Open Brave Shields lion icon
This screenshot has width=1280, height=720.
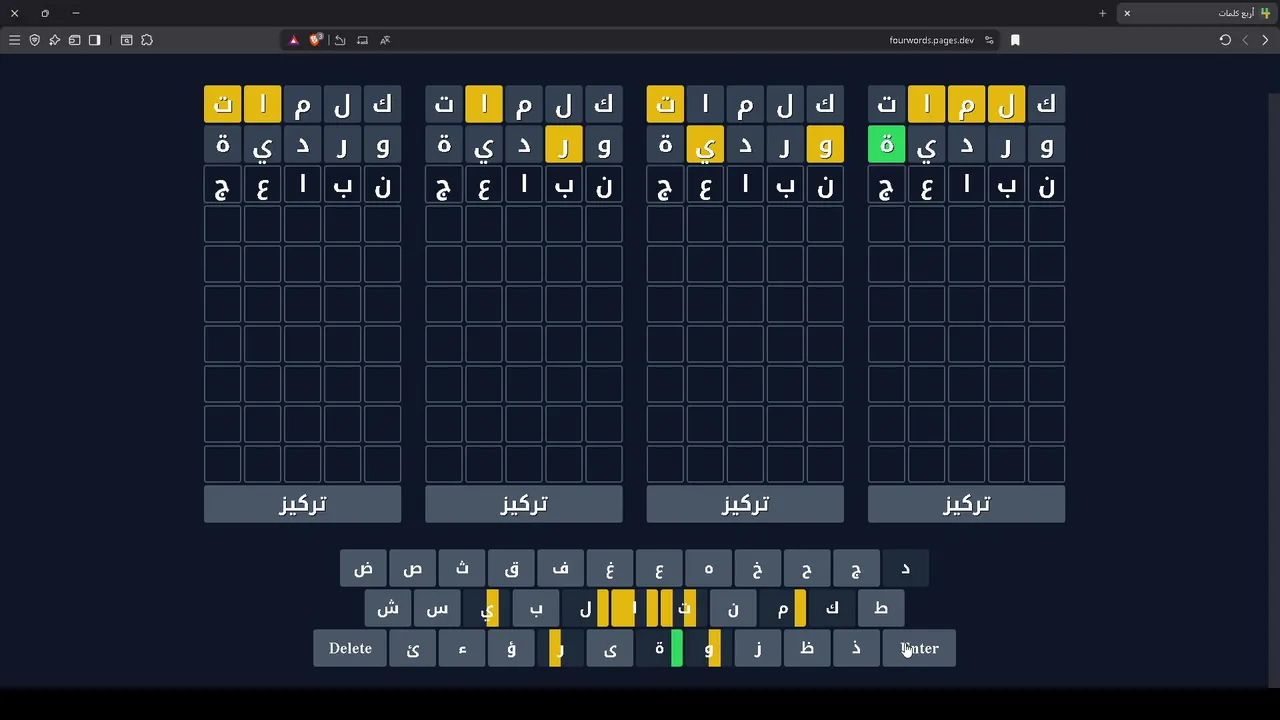(316, 40)
